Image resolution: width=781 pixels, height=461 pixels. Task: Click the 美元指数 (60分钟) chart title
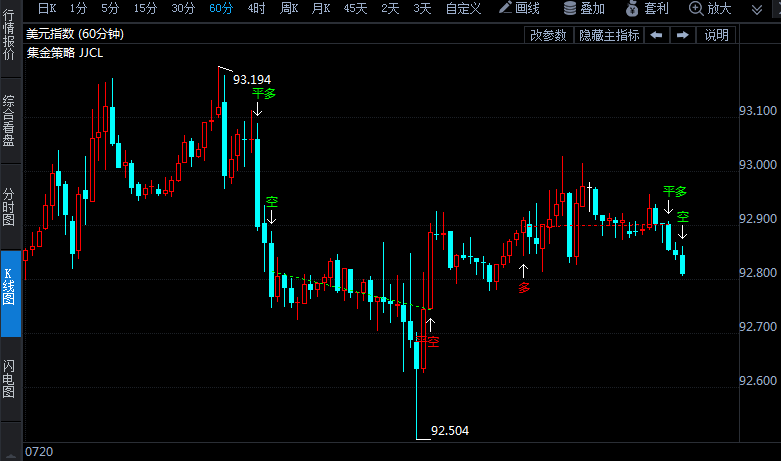tap(75, 34)
